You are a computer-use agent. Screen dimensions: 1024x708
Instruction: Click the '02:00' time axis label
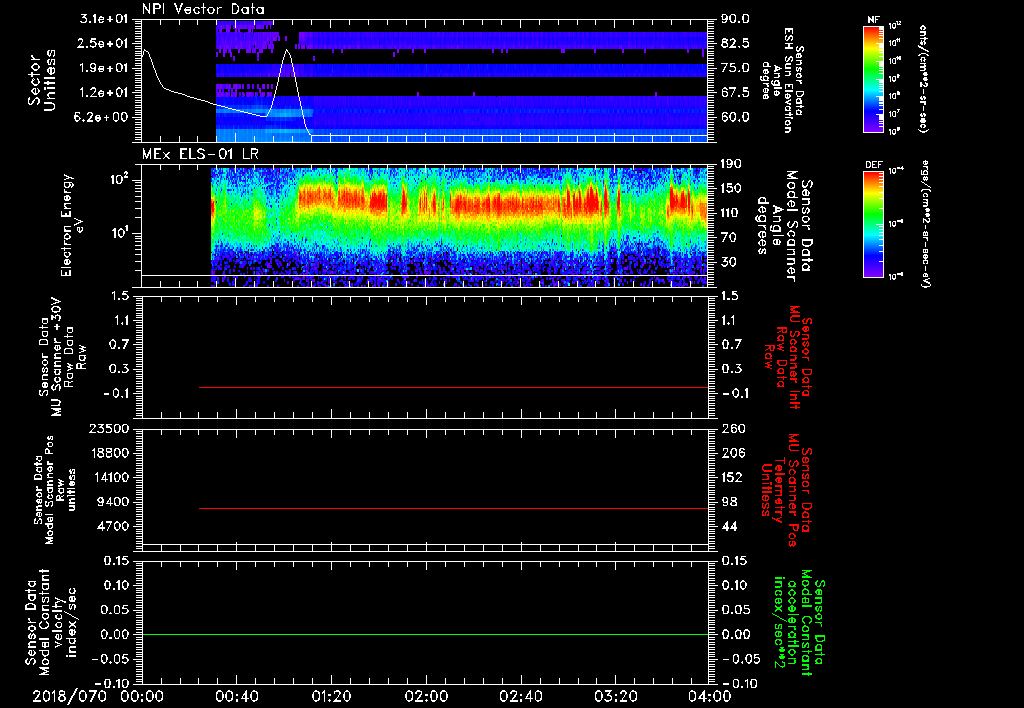tap(426, 696)
